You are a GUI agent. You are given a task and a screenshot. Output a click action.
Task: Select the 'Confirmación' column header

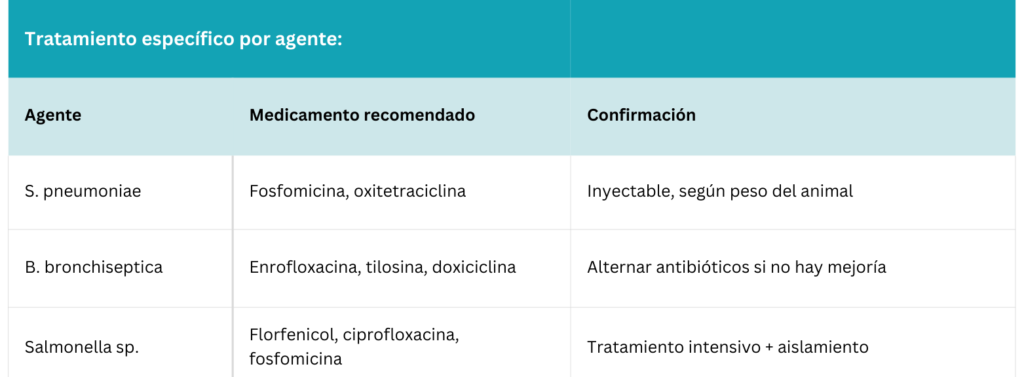coord(641,115)
